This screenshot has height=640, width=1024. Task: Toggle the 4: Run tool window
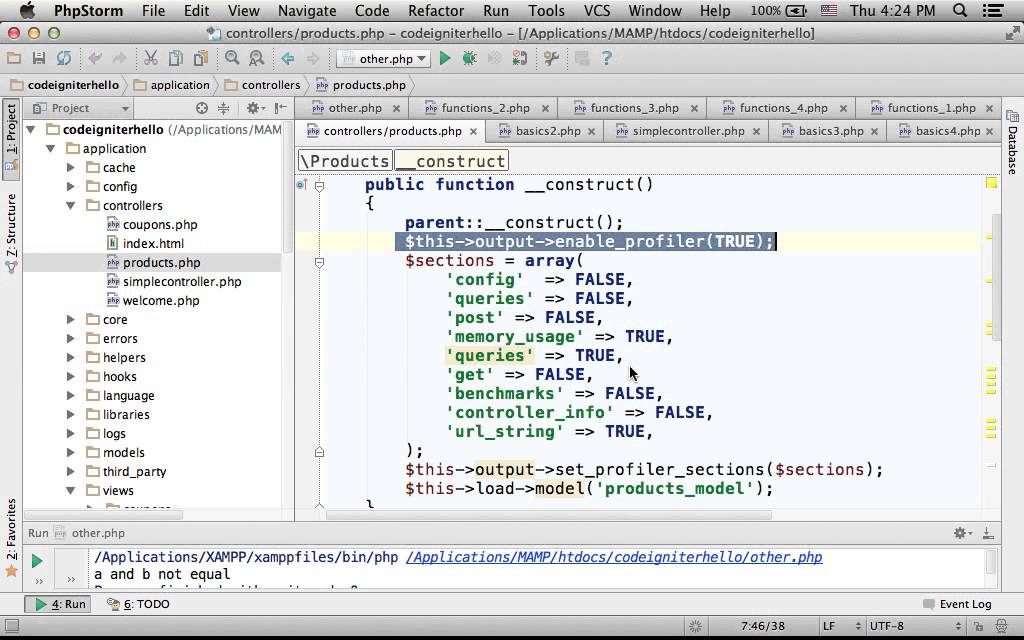click(x=60, y=604)
